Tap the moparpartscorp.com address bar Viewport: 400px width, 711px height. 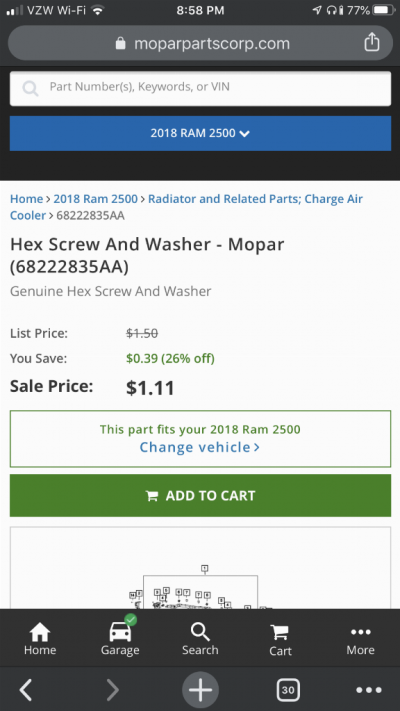click(x=200, y=43)
